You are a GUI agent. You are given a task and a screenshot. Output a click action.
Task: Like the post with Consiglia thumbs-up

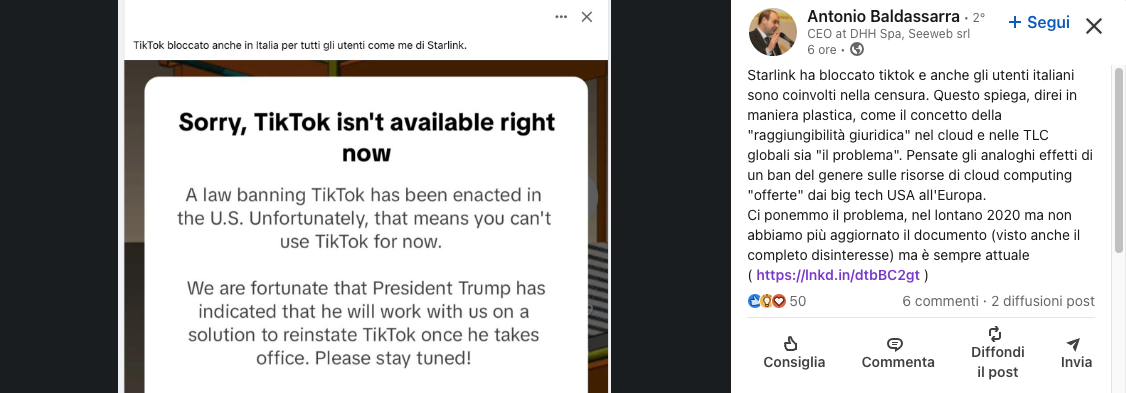(794, 353)
